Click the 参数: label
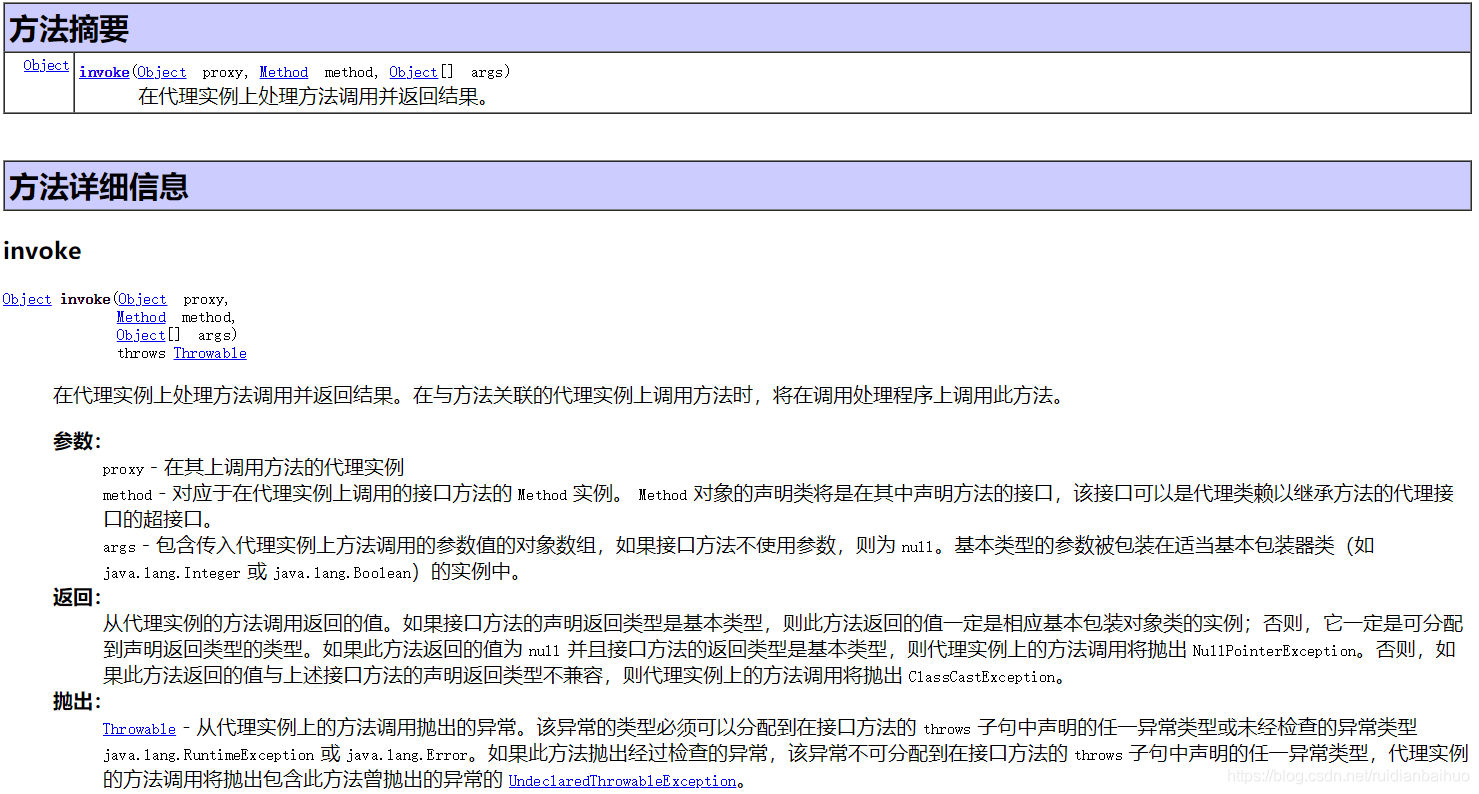The height and width of the screenshot is (794, 1479). pos(77,442)
